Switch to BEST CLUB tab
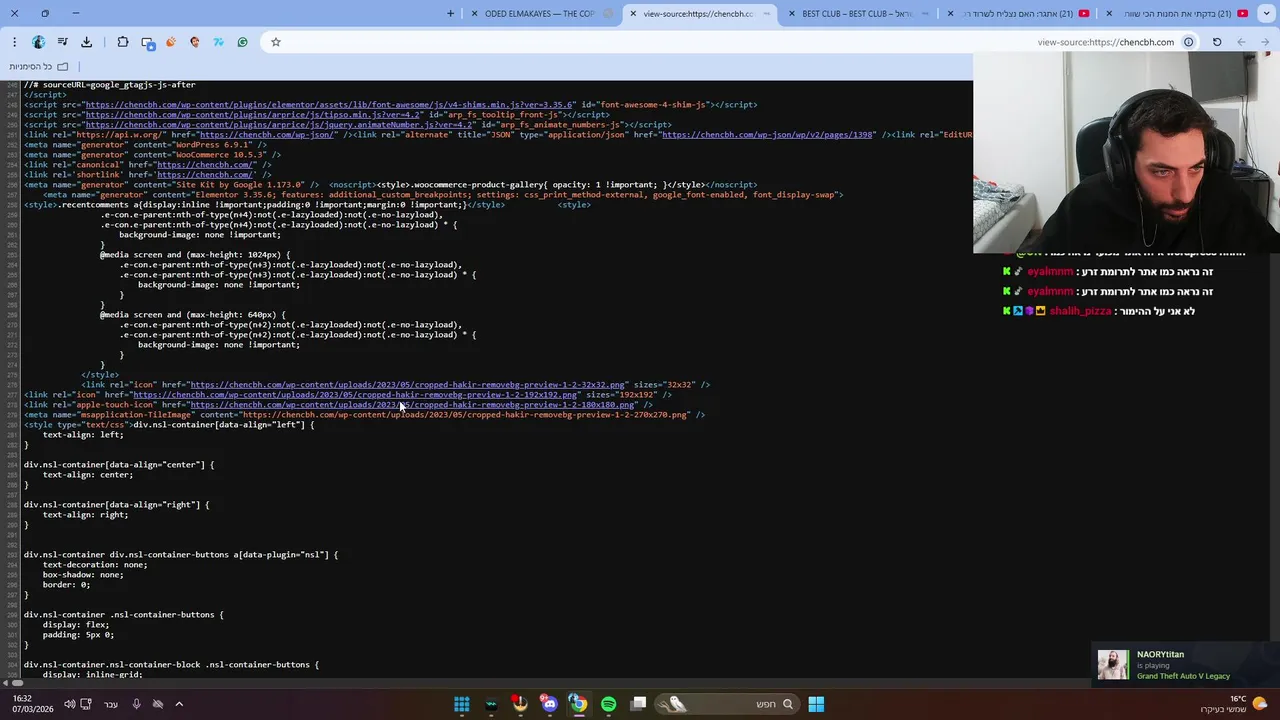The image size is (1280, 720). [x=857, y=13]
